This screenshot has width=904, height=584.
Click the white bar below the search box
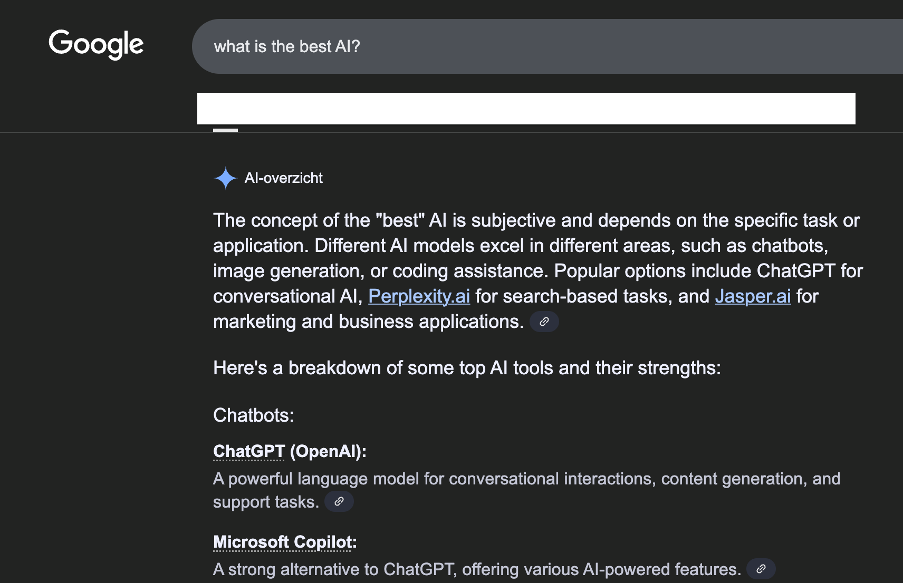526,108
